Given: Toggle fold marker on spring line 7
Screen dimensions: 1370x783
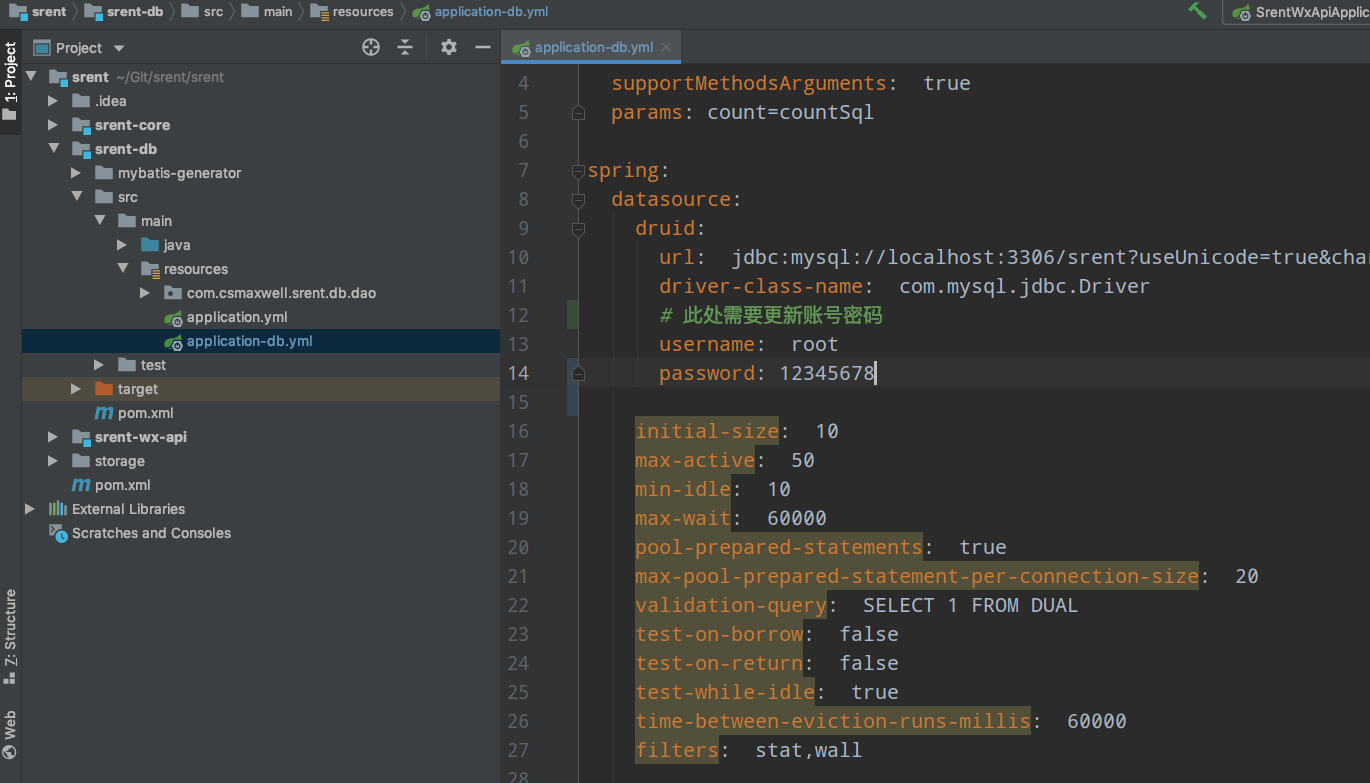Looking at the screenshot, I should coord(578,171).
